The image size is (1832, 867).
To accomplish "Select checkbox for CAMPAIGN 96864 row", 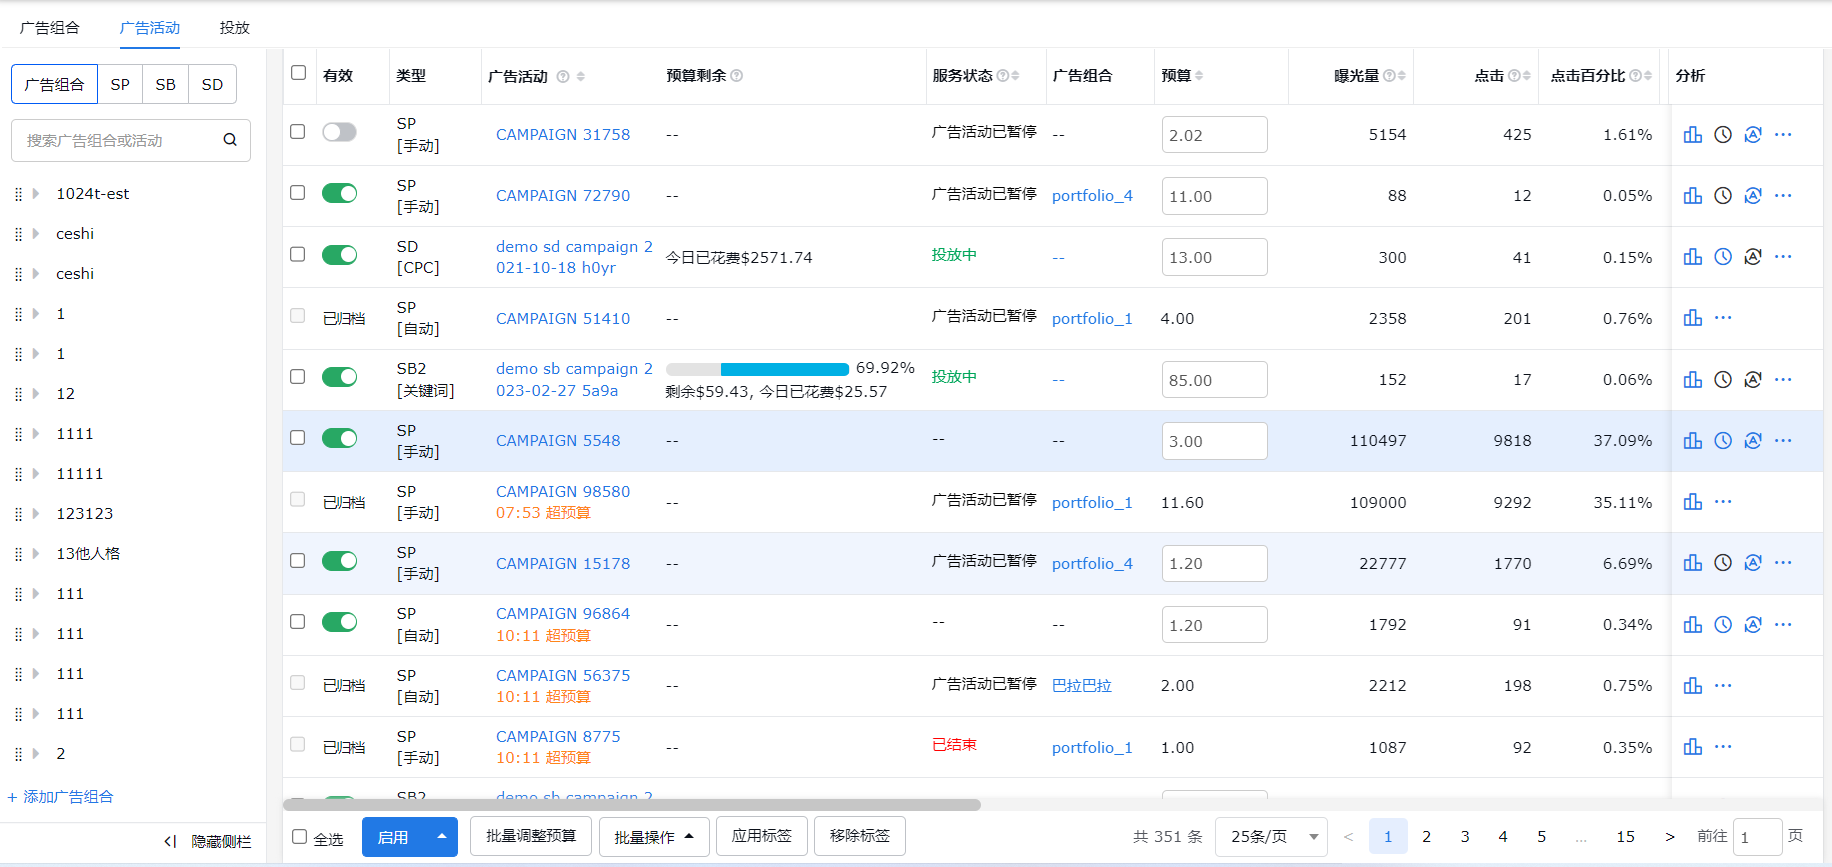I will tap(297, 622).
